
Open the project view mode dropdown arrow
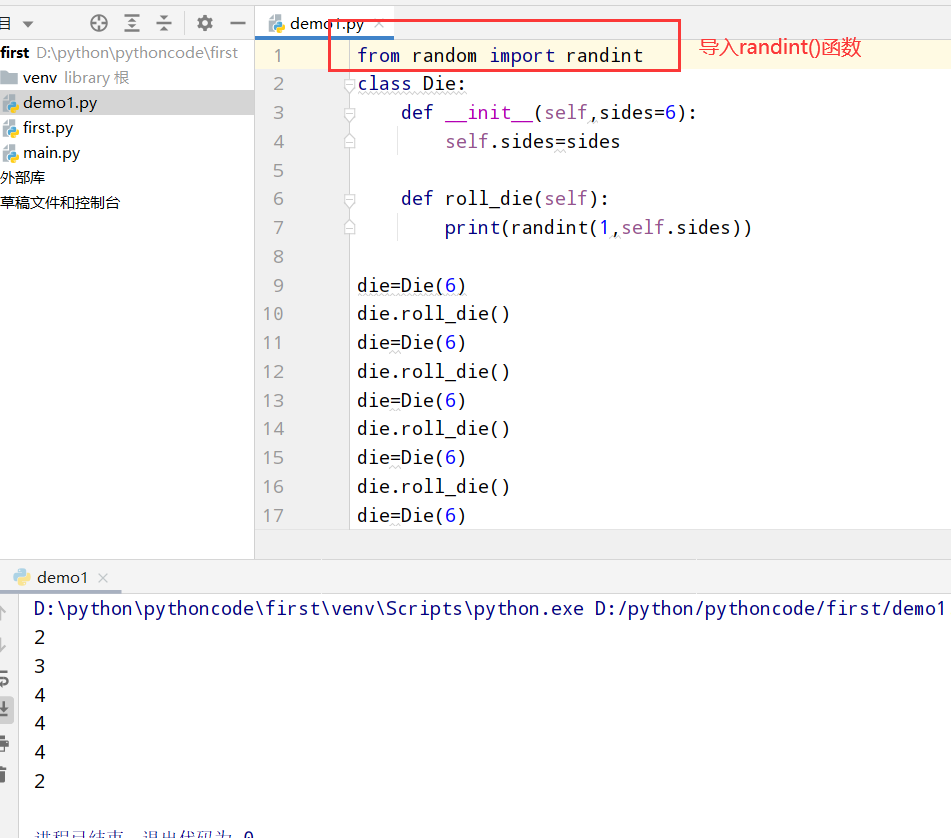pos(28,24)
